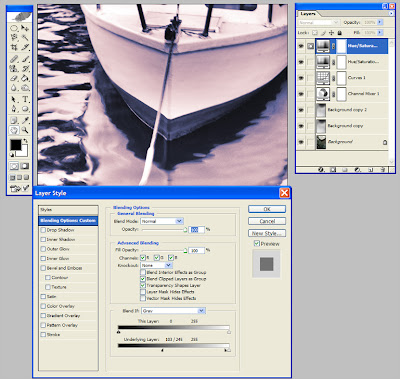The image size is (400, 379).
Task: Select the Zoom magnifier tool
Action: [25, 130]
